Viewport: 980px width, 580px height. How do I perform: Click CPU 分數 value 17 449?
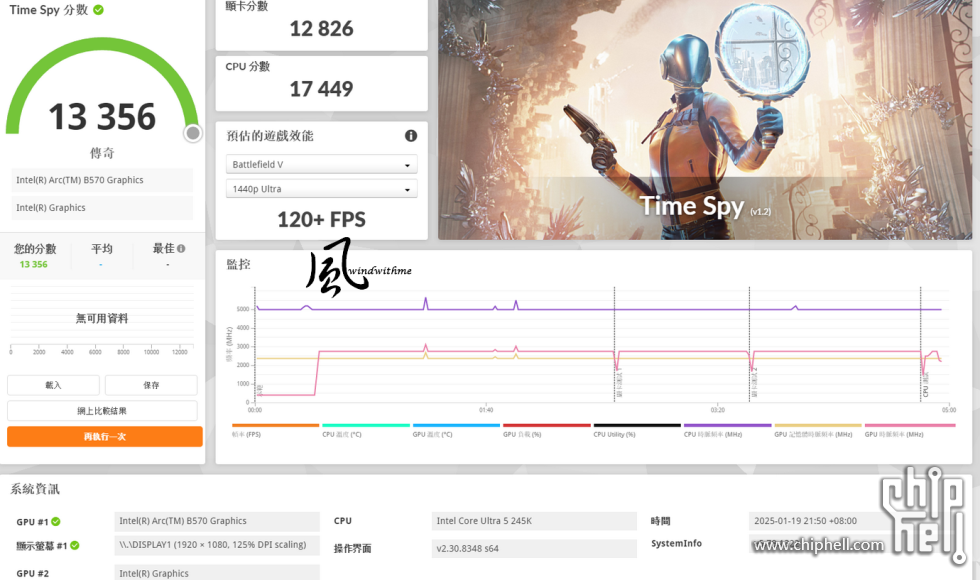pos(321,89)
